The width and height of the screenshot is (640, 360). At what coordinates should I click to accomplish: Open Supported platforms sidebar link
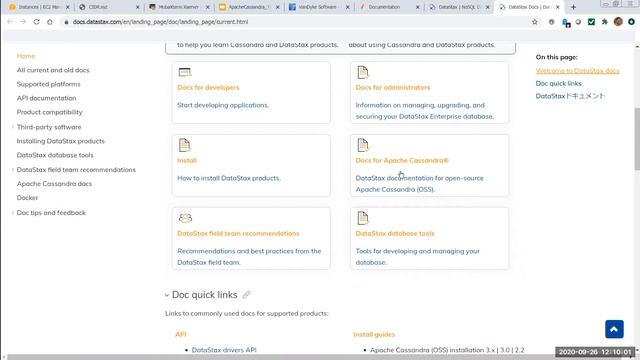tap(49, 84)
